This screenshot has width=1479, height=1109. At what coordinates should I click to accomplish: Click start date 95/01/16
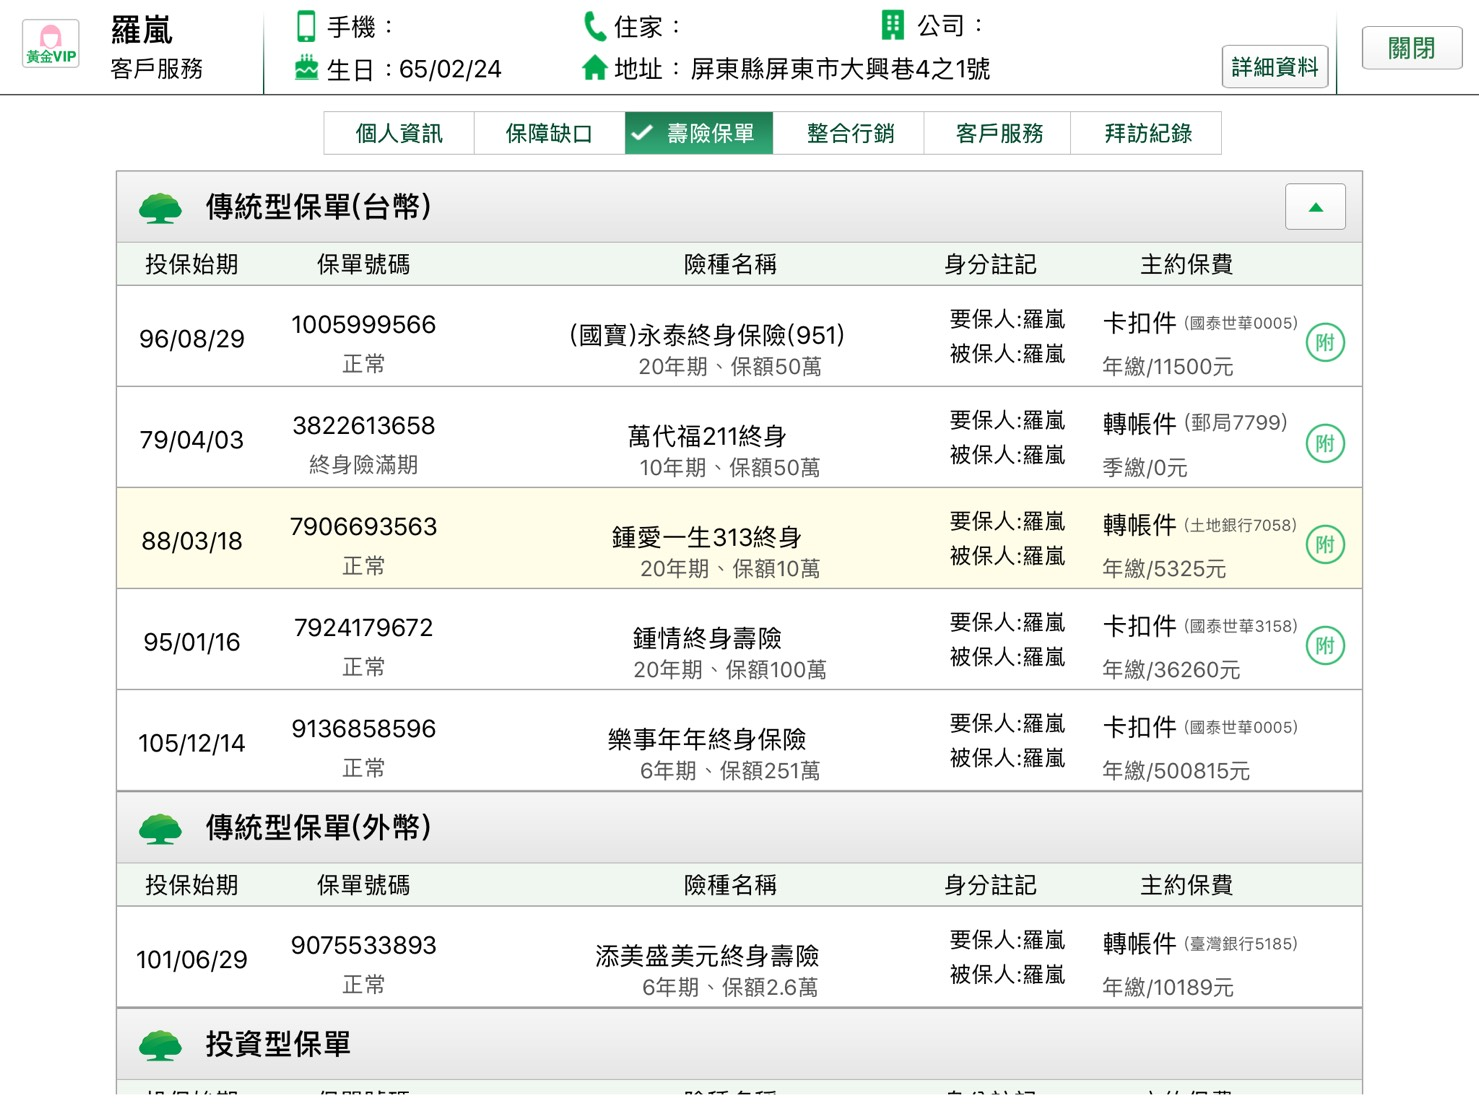192,642
